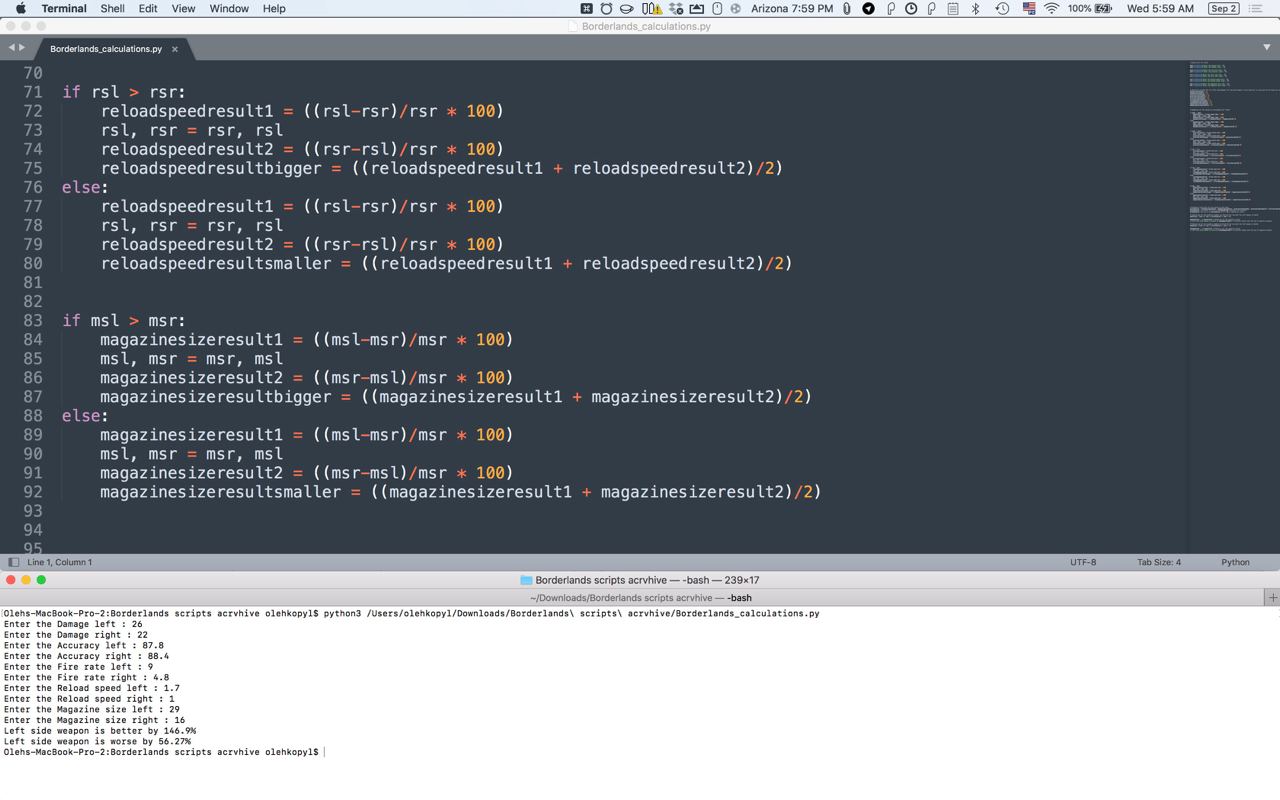
Task: Go to previous tab with left arrow
Action: coord(11,48)
